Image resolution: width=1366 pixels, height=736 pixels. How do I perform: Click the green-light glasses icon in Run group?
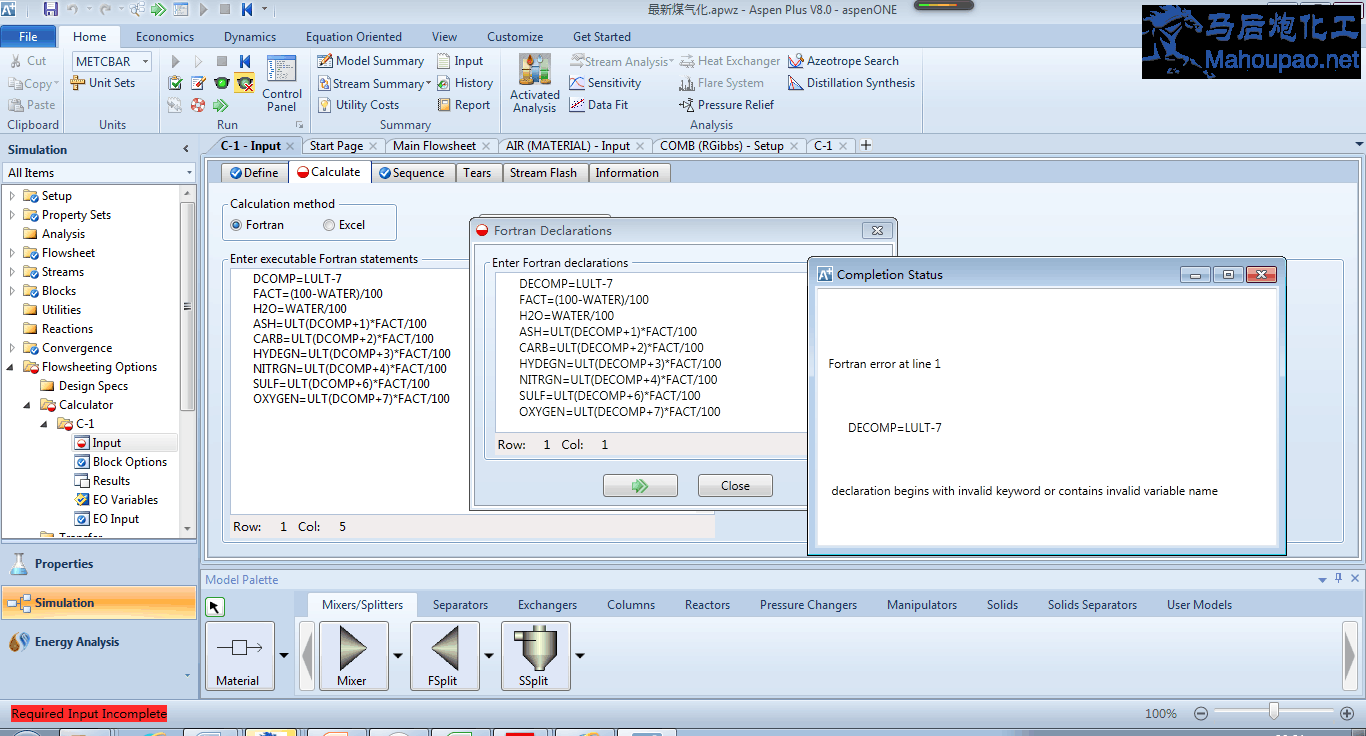pos(222,83)
